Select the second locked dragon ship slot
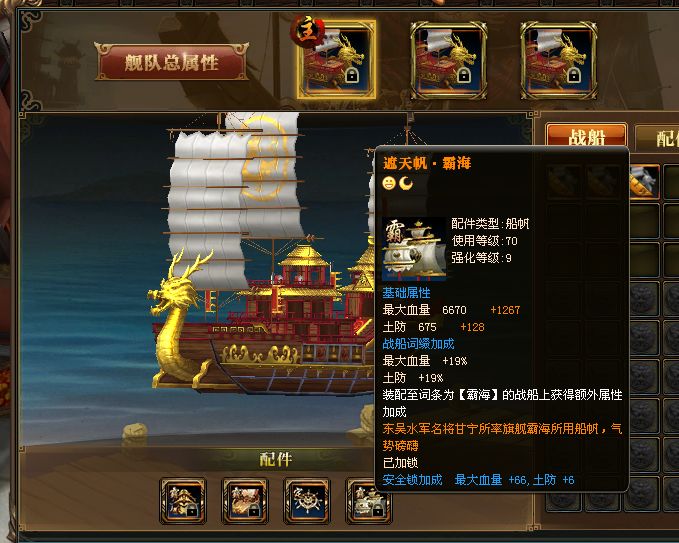This screenshot has height=543, width=679. 449,60
